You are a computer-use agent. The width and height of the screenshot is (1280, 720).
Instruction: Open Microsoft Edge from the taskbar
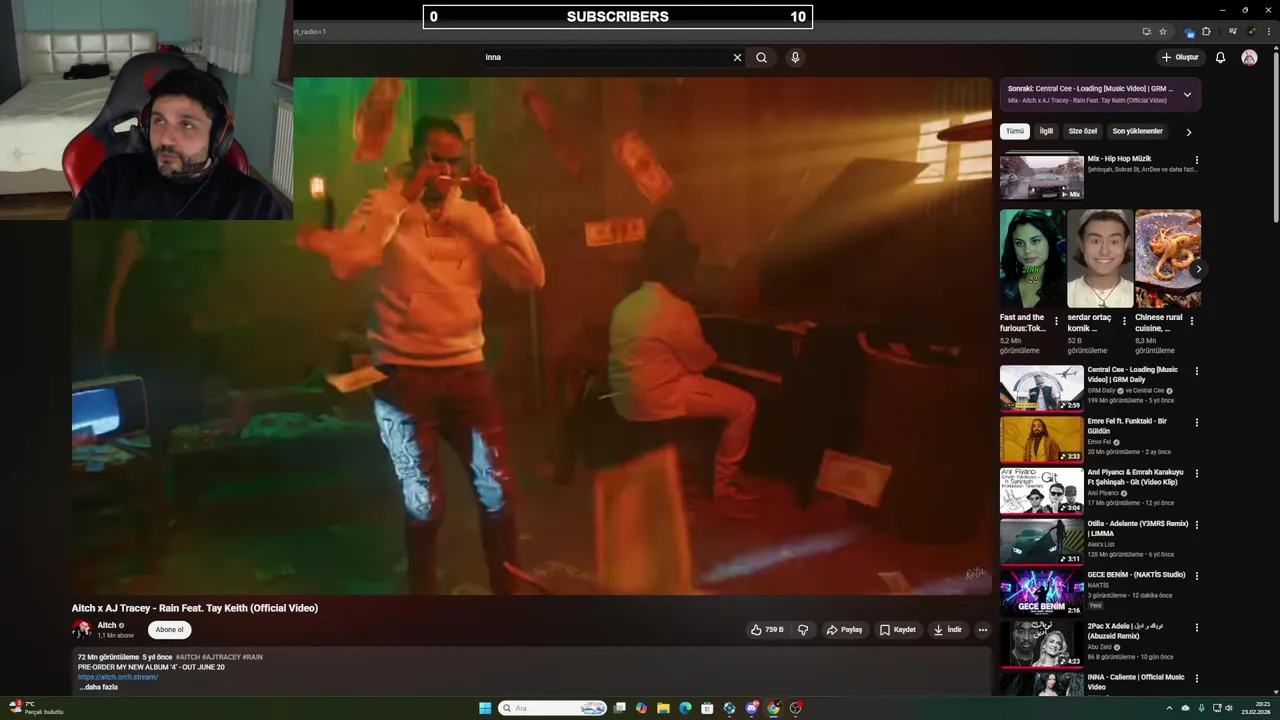pyautogui.click(x=685, y=708)
